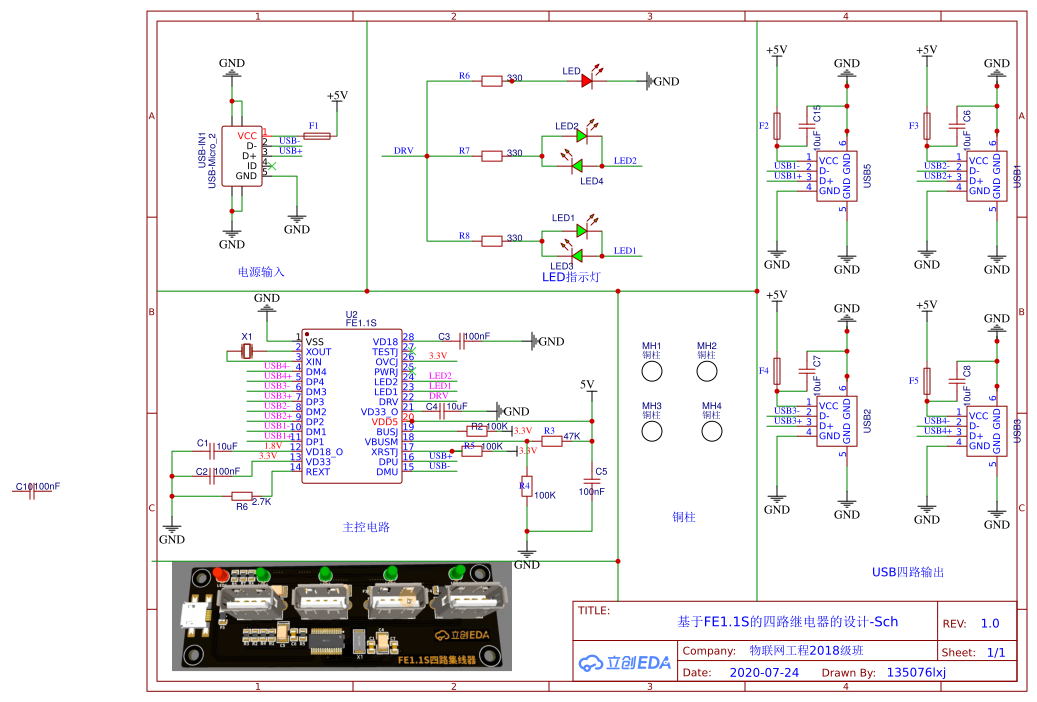This screenshot has height=702, width=1037.
Task: Select the FE1.1S main chip U2
Action: tap(350, 405)
